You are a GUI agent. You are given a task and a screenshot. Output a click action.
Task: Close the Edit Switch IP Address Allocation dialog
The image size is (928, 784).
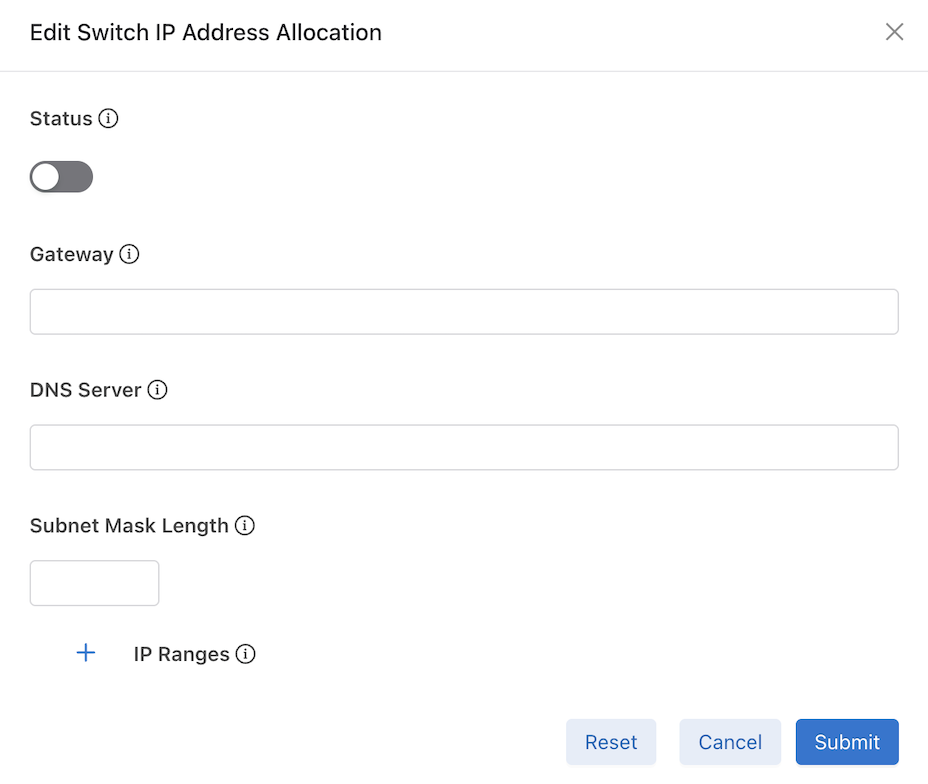coord(894,32)
